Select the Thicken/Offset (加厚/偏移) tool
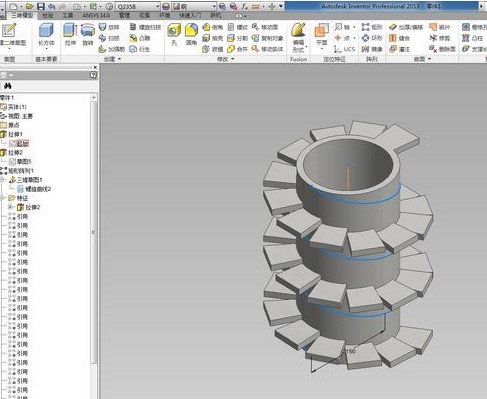487x399 pixels. [x=406, y=27]
